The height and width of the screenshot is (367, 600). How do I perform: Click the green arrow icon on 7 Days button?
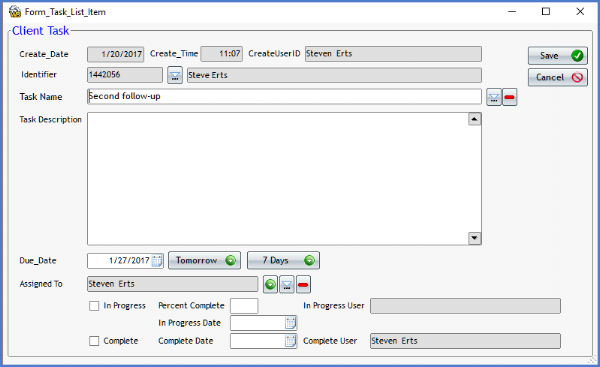click(x=309, y=261)
